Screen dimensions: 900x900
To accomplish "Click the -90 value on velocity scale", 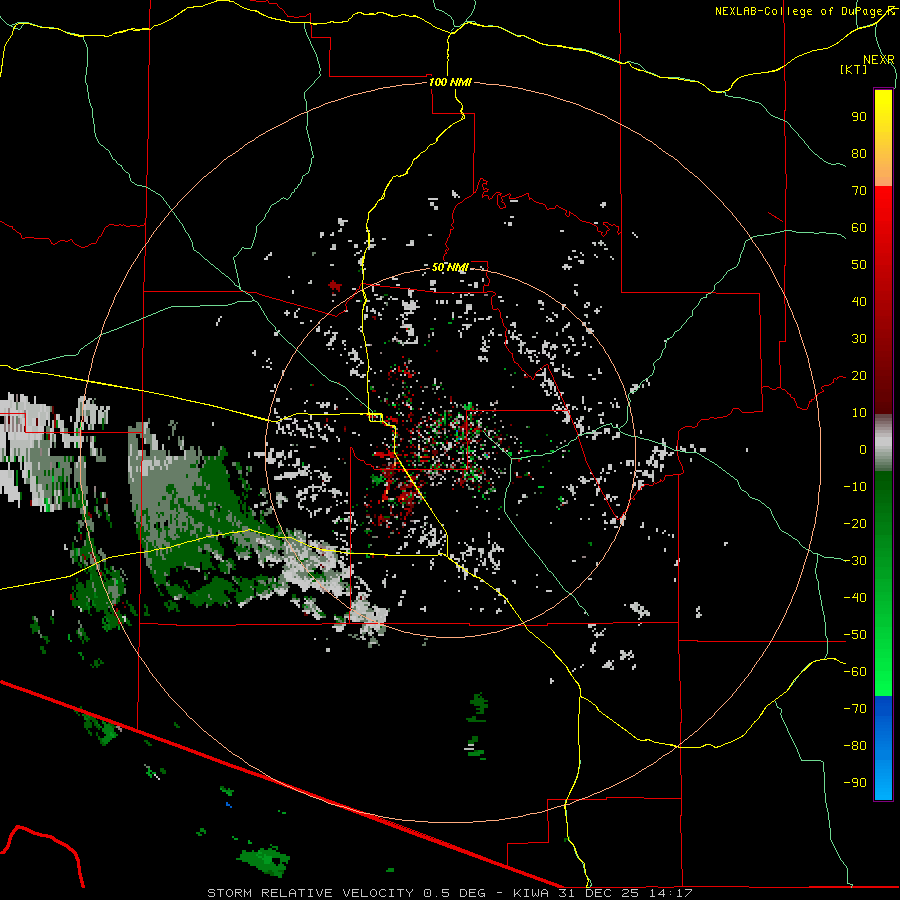I will coord(855,783).
